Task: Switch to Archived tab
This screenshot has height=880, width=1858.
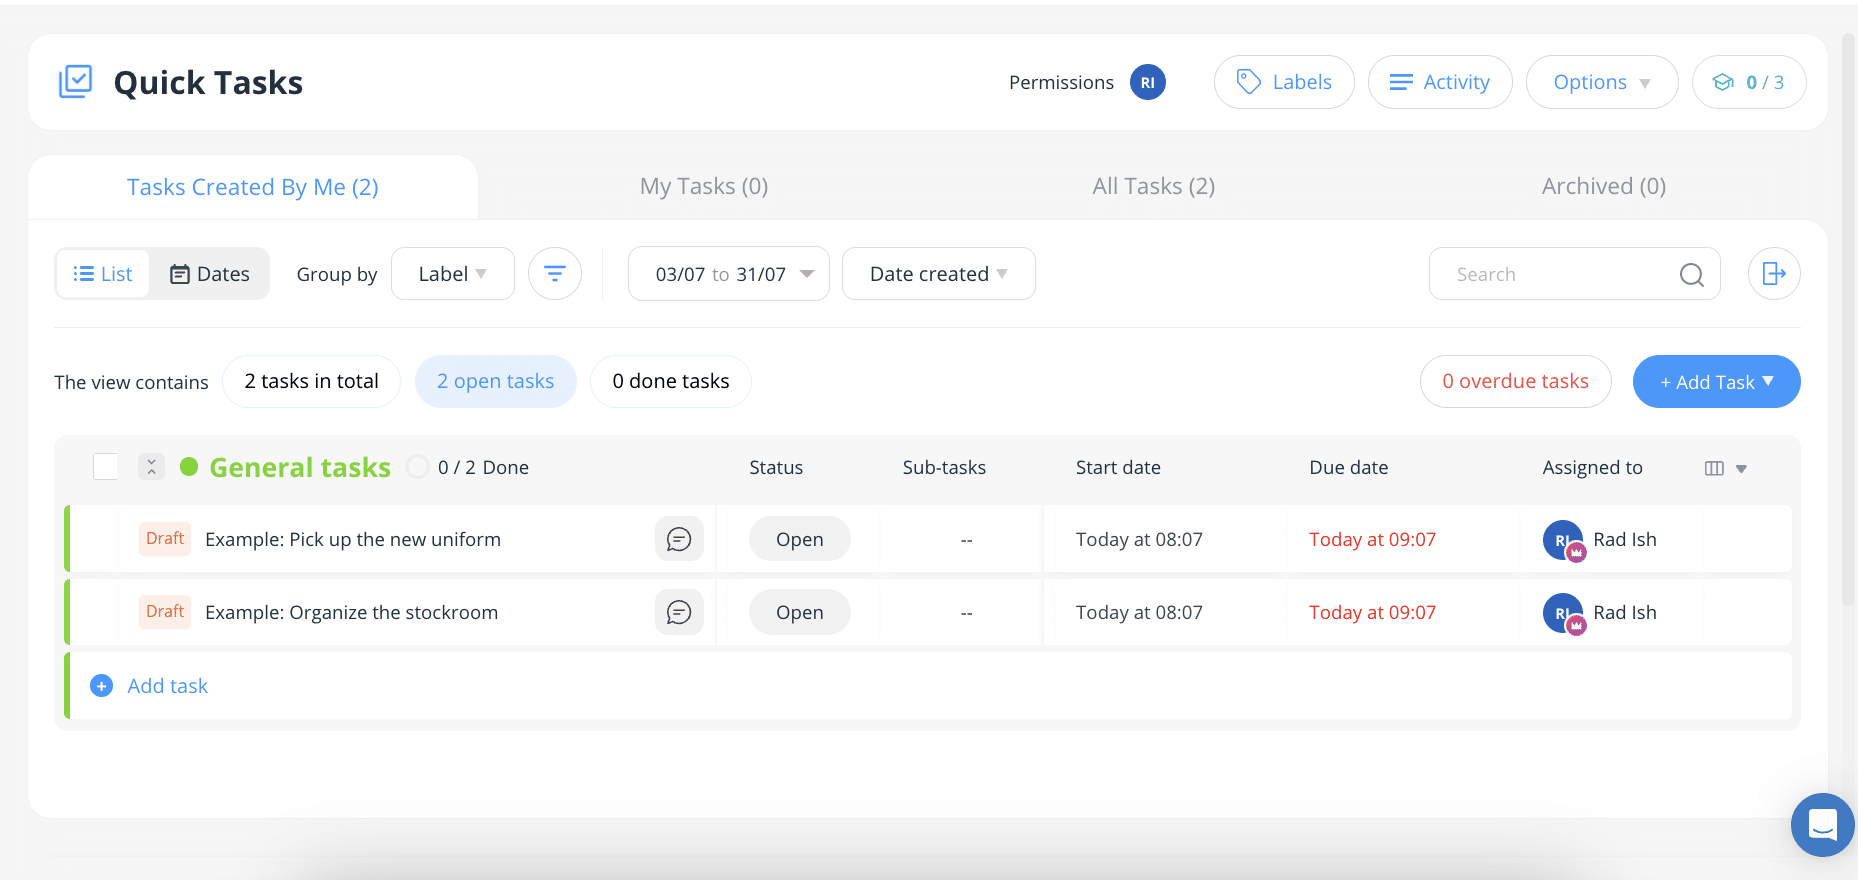Action: 1604,186
